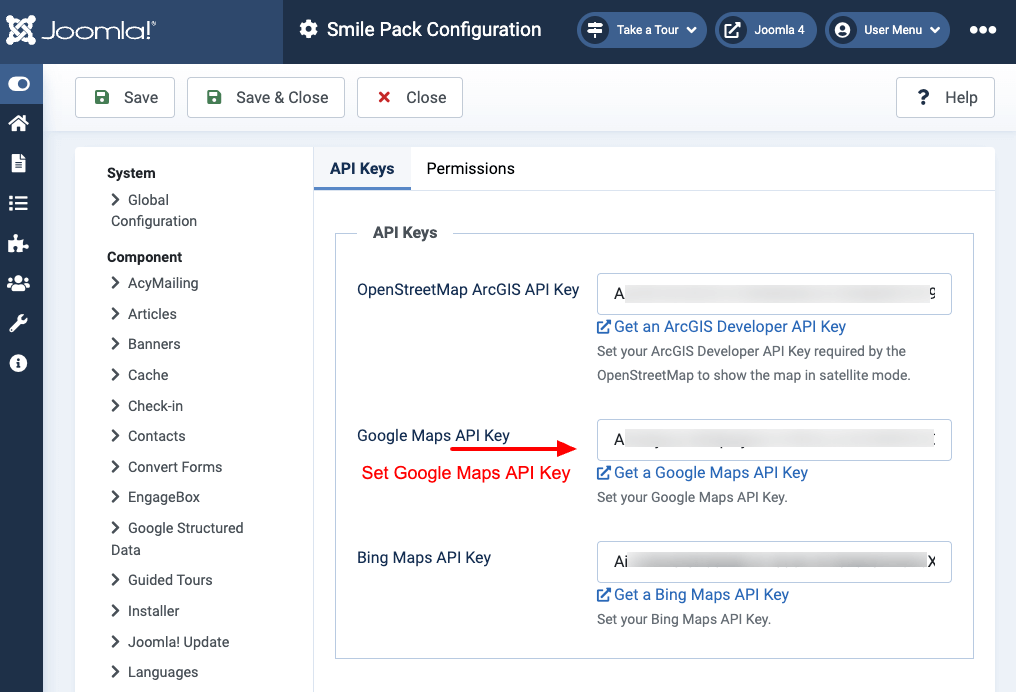Image resolution: width=1016 pixels, height=692 pixels.
Task: Click the Close button with red X
Action: point(410,97)
